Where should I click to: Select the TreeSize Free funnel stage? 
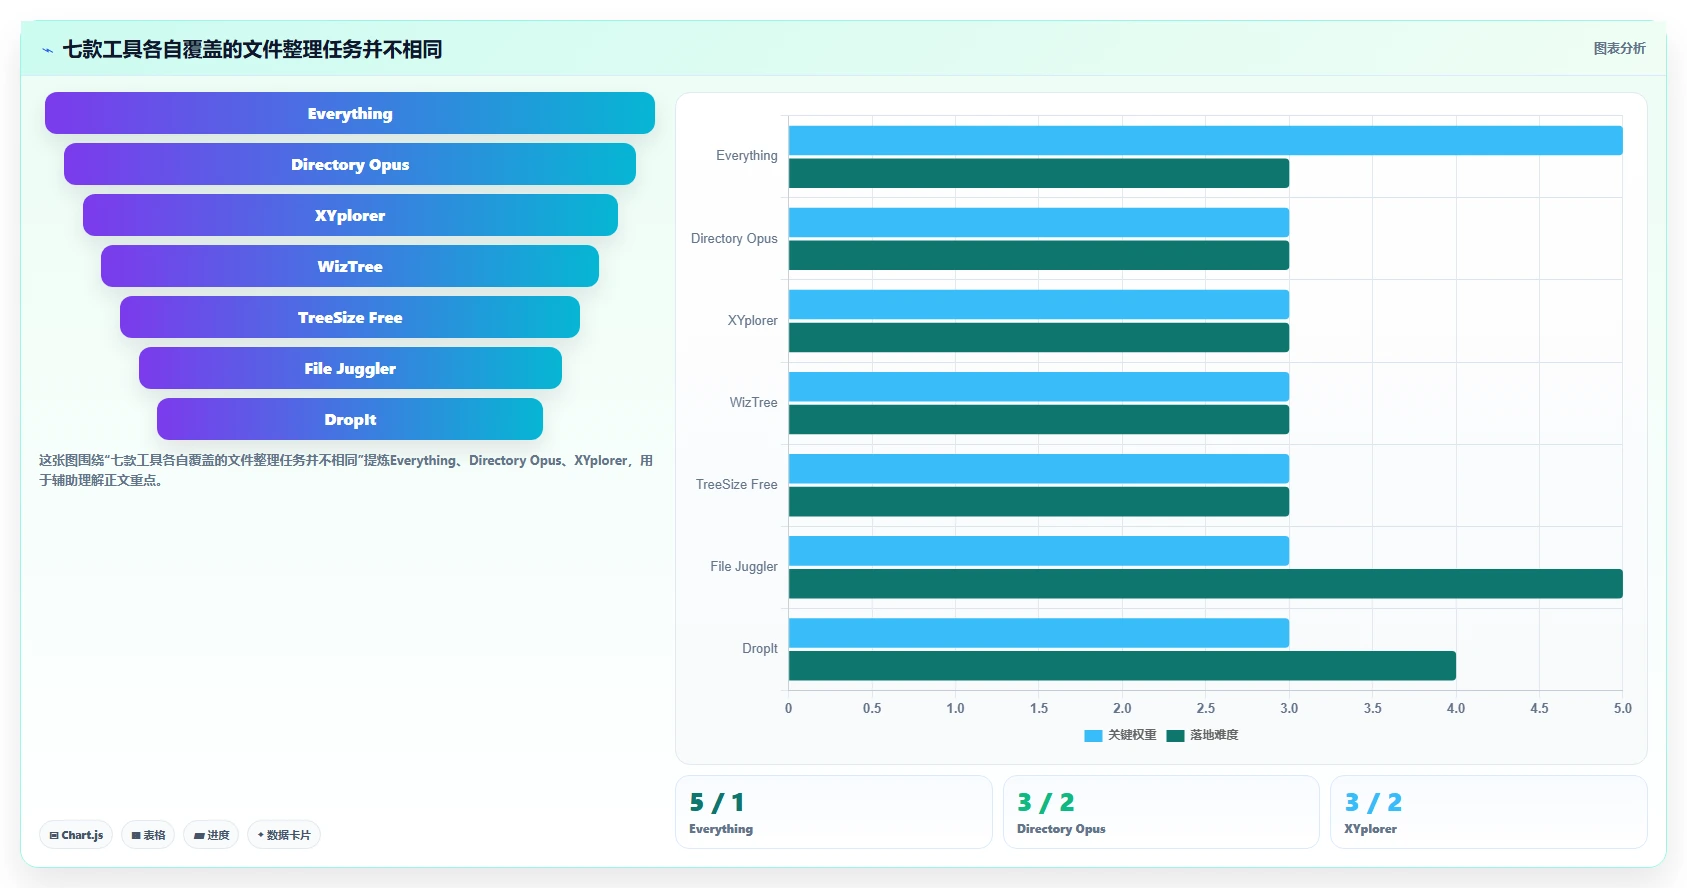click(350, 317)
